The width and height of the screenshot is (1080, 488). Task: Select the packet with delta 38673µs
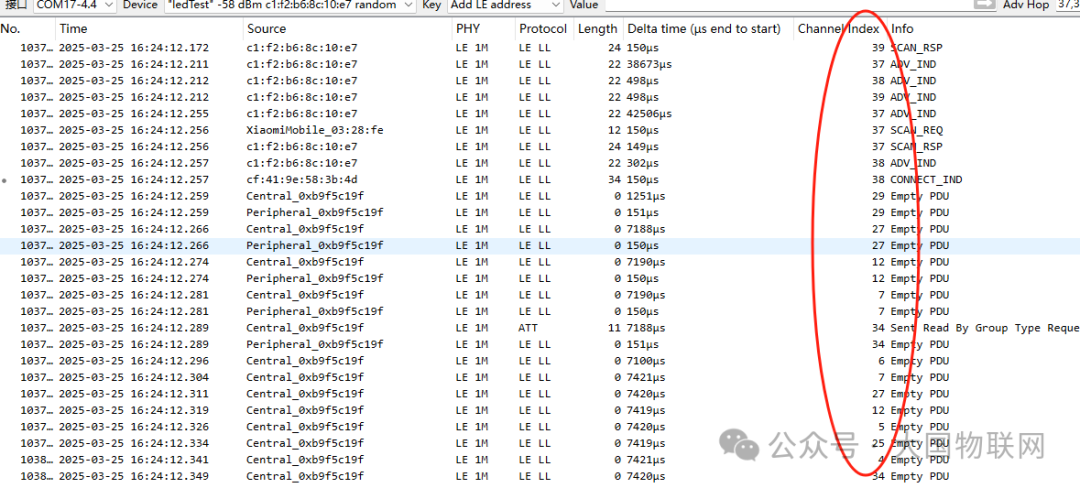pyautogui.click(x=540, y=64)
